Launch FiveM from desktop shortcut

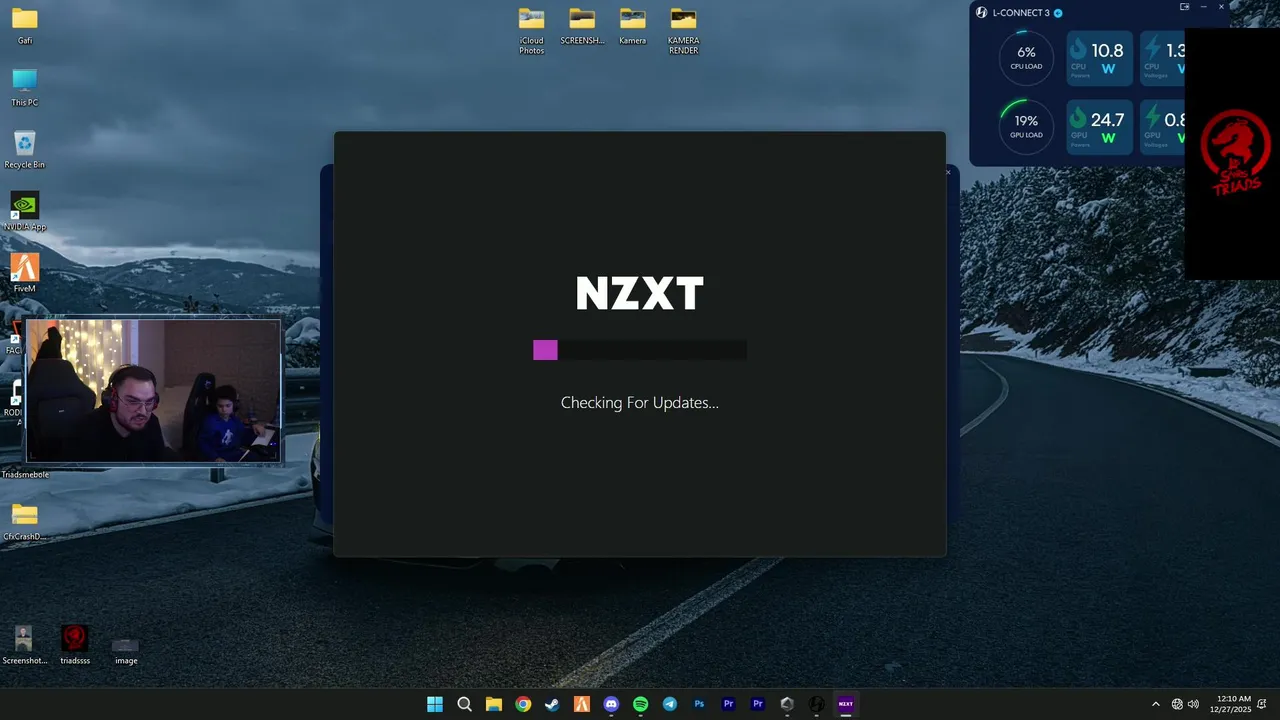(25, 274)
